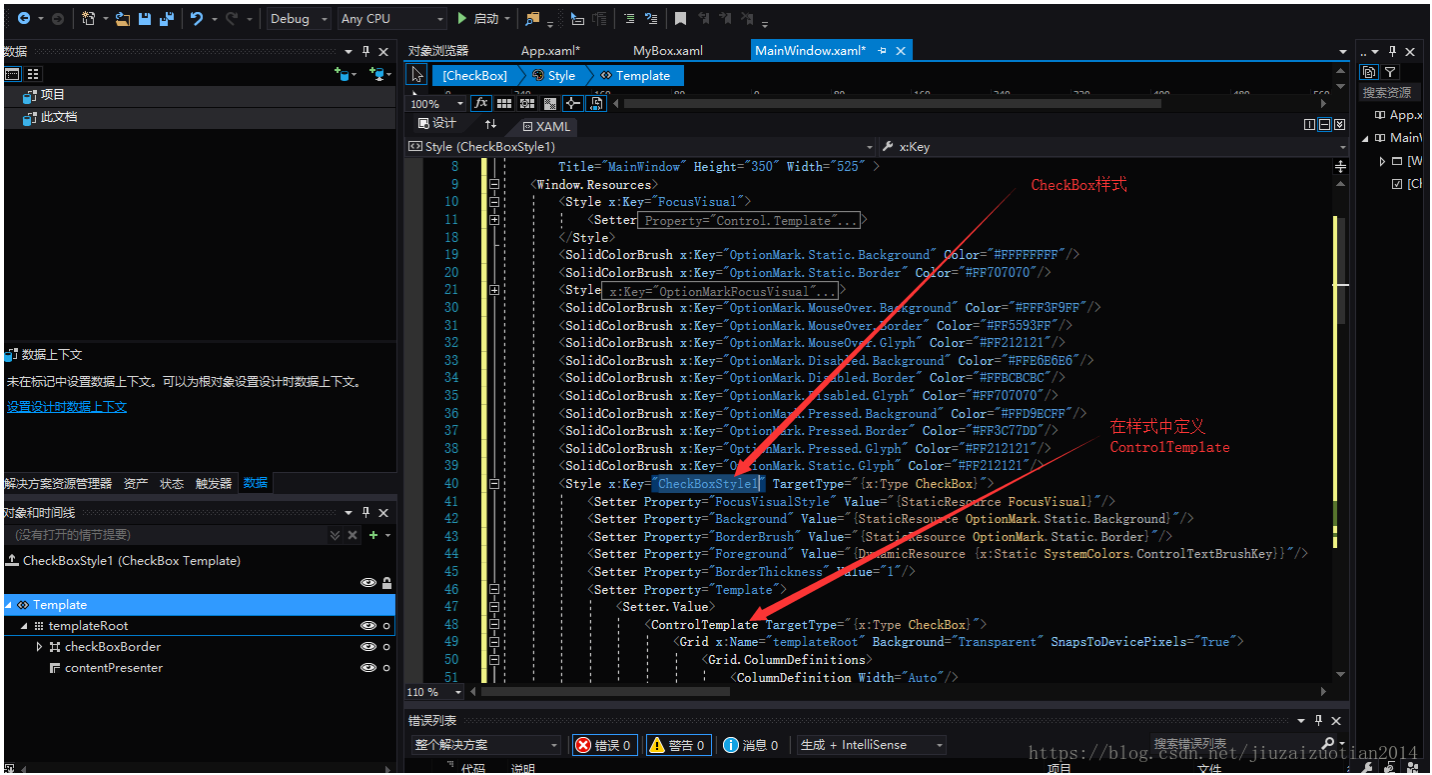The image size is (1432, 775).
Task: Select the contentPresenter tree item
Action: tap(113, 668)
